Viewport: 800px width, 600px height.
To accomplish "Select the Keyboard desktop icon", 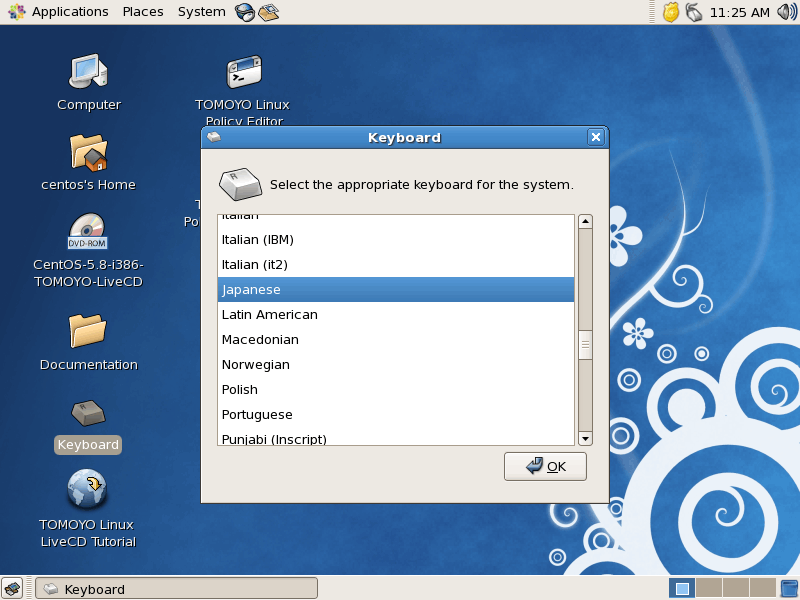I will click(x=88, y=413).
